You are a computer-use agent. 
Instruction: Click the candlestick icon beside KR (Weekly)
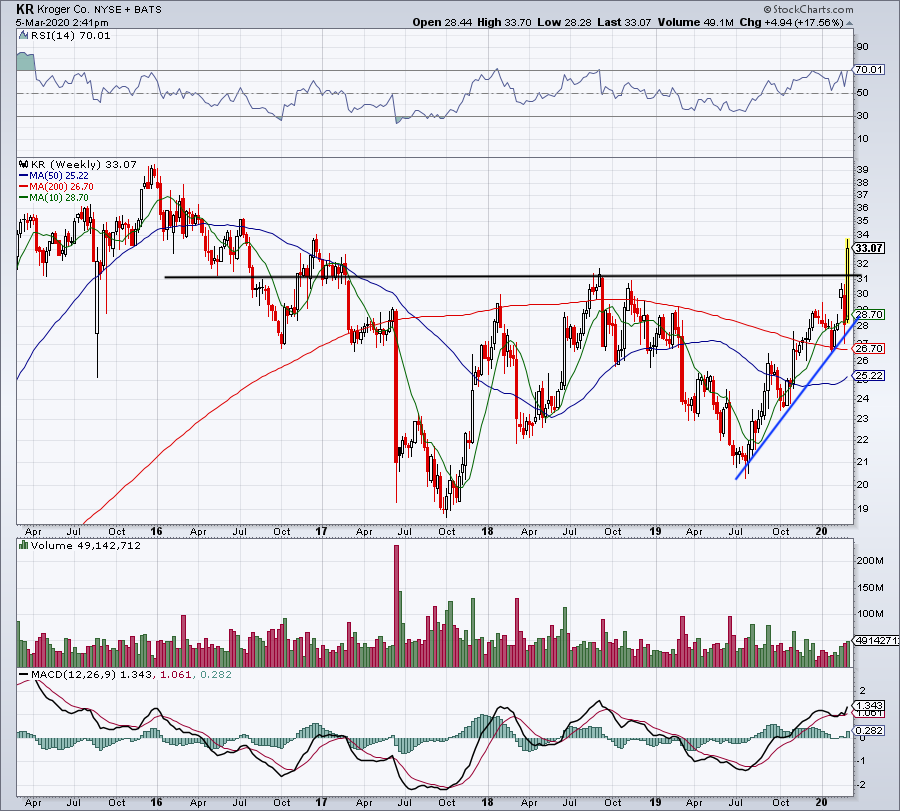pyautogui.click(x=24, y=165)
